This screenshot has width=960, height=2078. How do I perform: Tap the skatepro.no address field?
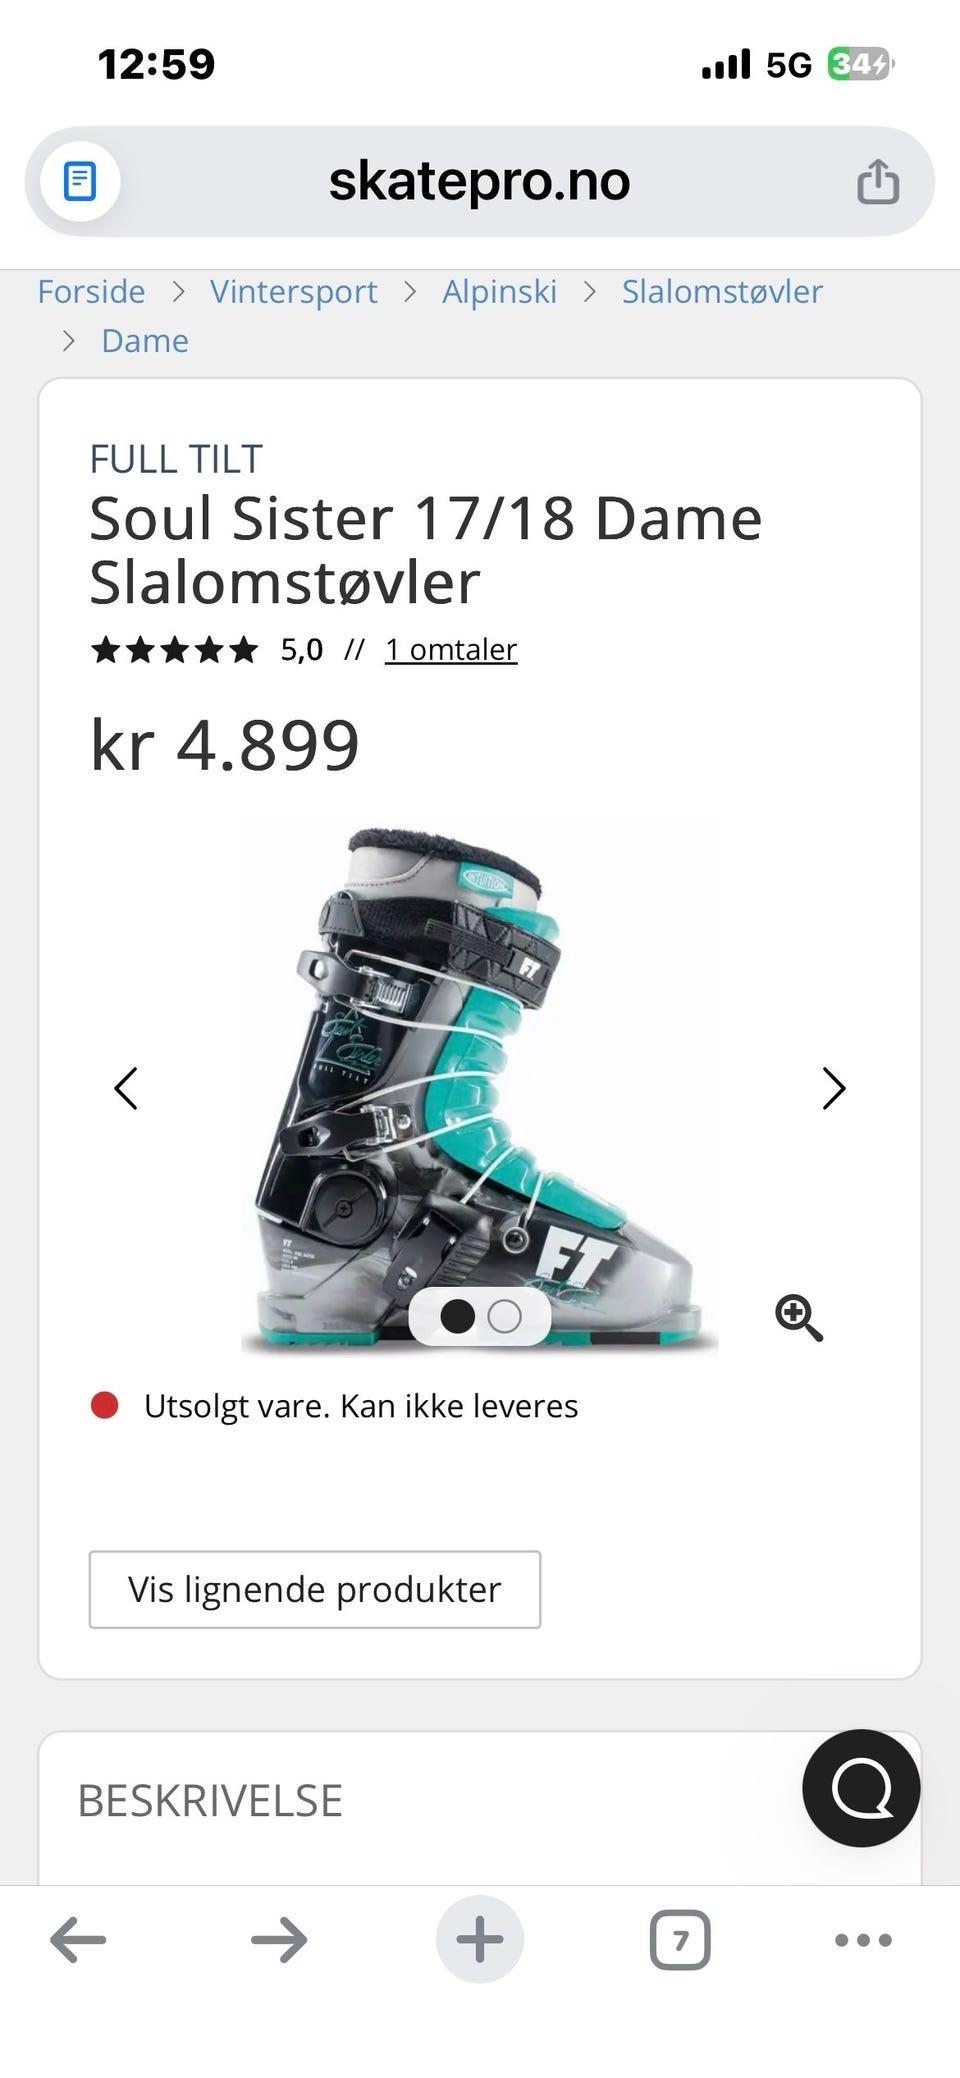tap(480, 181)
